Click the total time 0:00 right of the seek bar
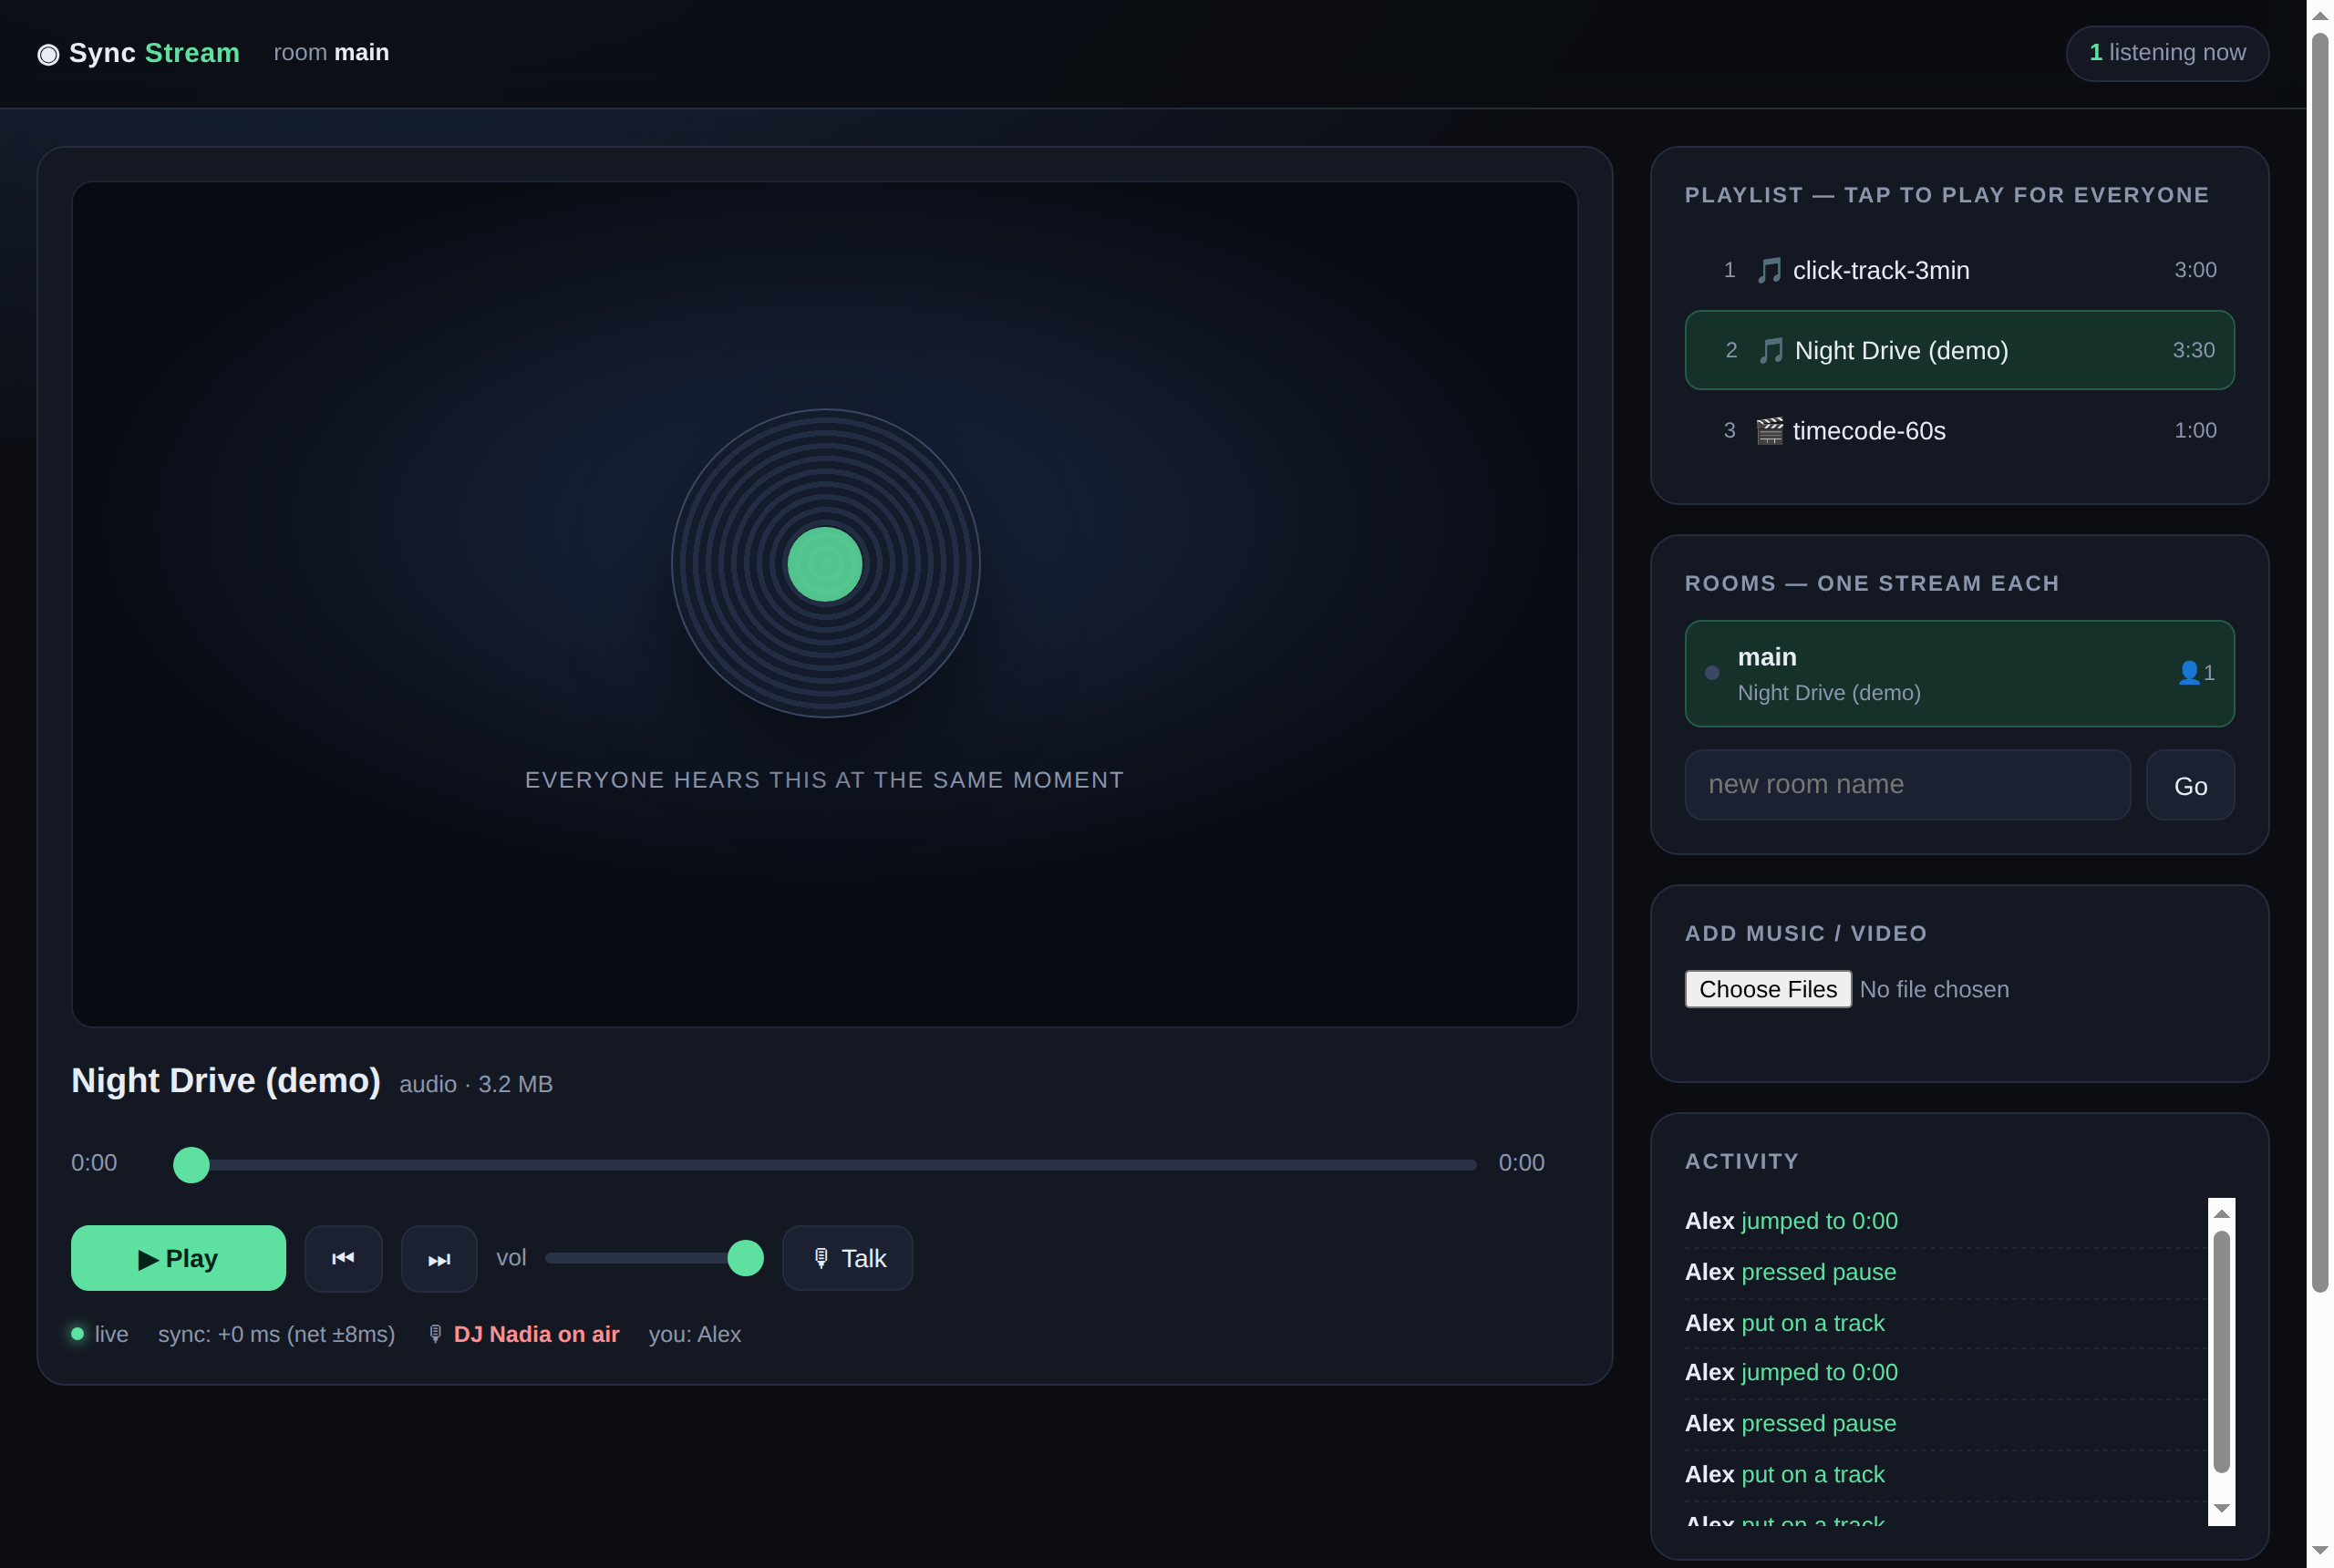 click(x=1521, y=1163)
